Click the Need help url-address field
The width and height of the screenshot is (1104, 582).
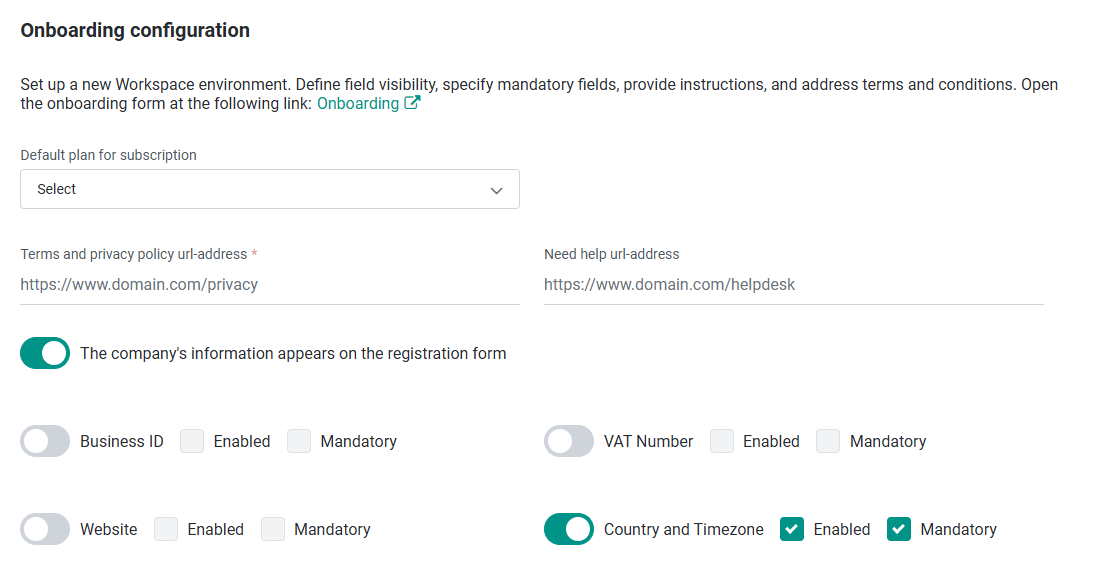point(793,284)
